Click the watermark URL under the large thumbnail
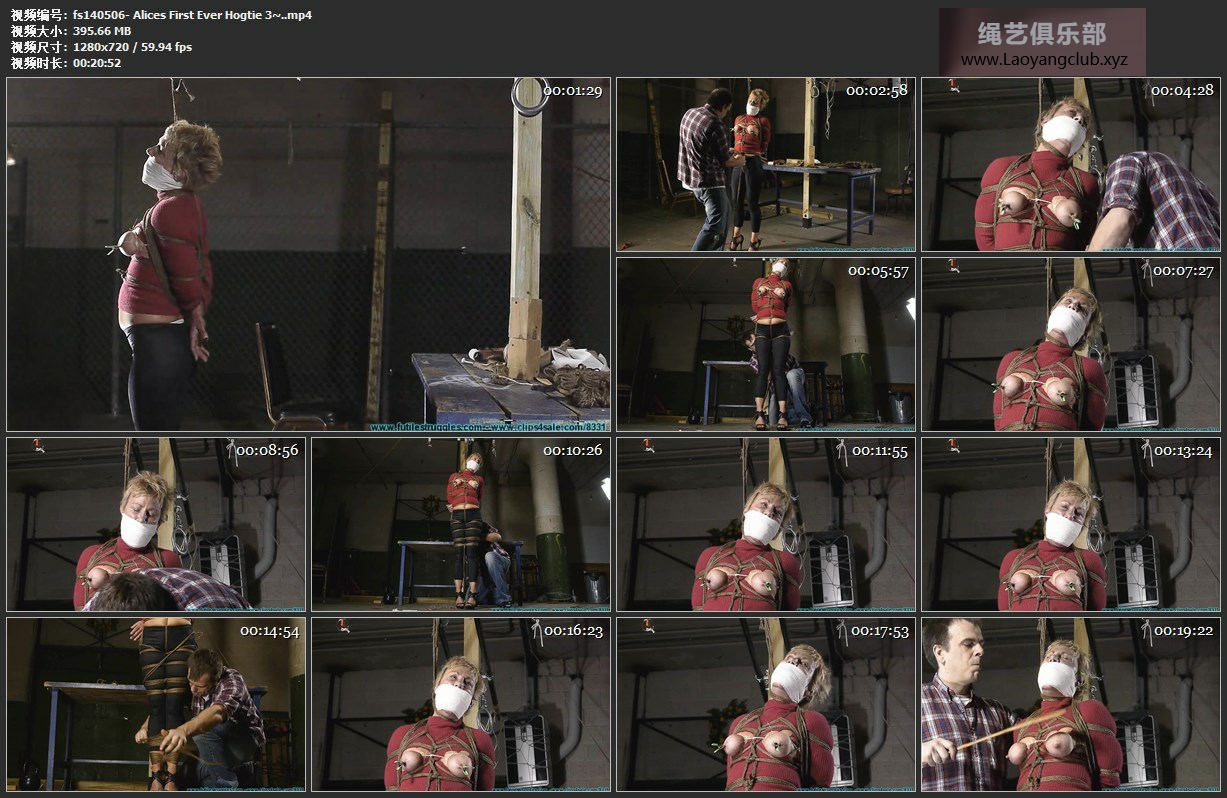The height and width of the screenshot is (798, 1227). (488, 427)
